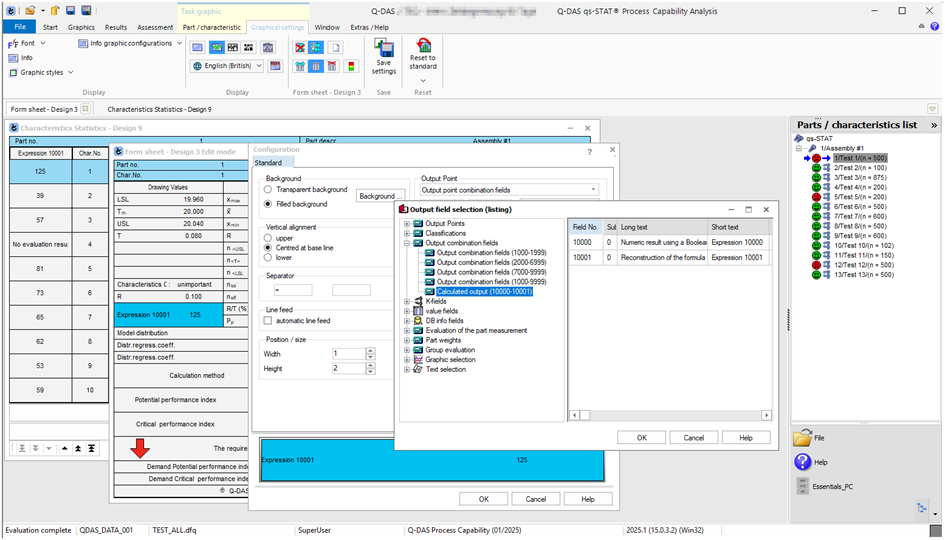Click the single-window display icon above language box

click(198, 48)
